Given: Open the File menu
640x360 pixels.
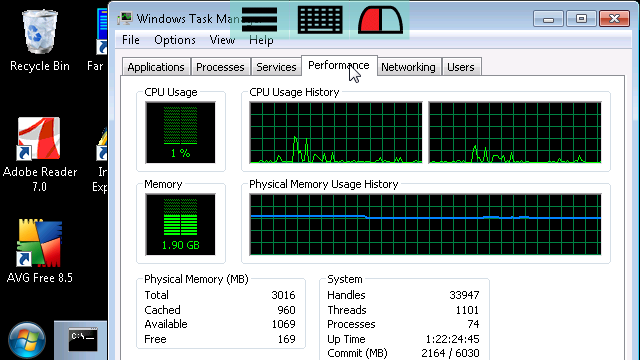Looking at the screenshot, I should (131, 40).
